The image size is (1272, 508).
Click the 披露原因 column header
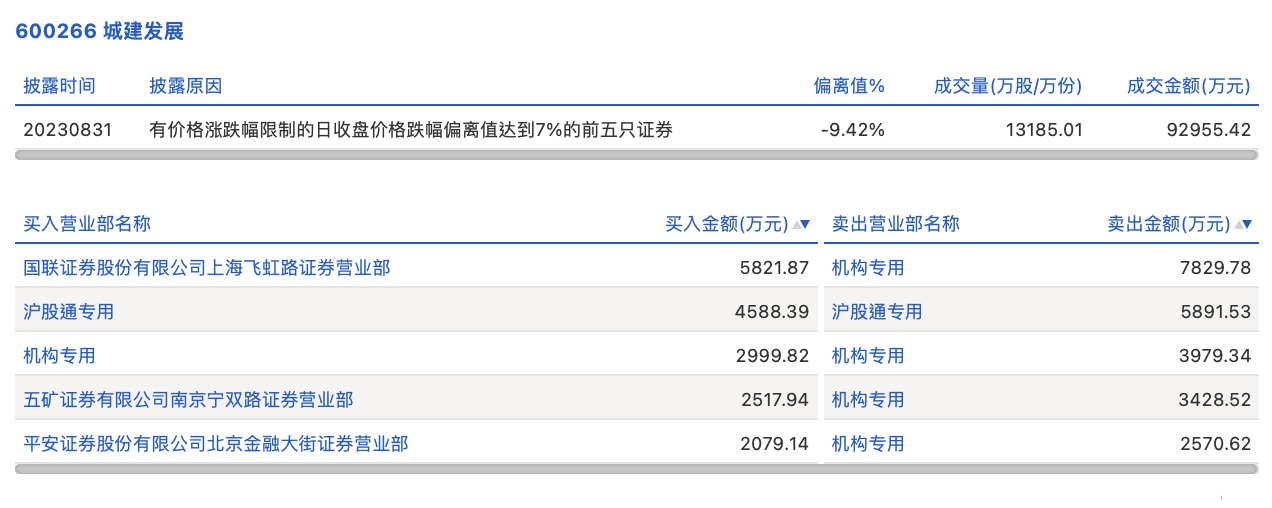(x=185, y=86)
